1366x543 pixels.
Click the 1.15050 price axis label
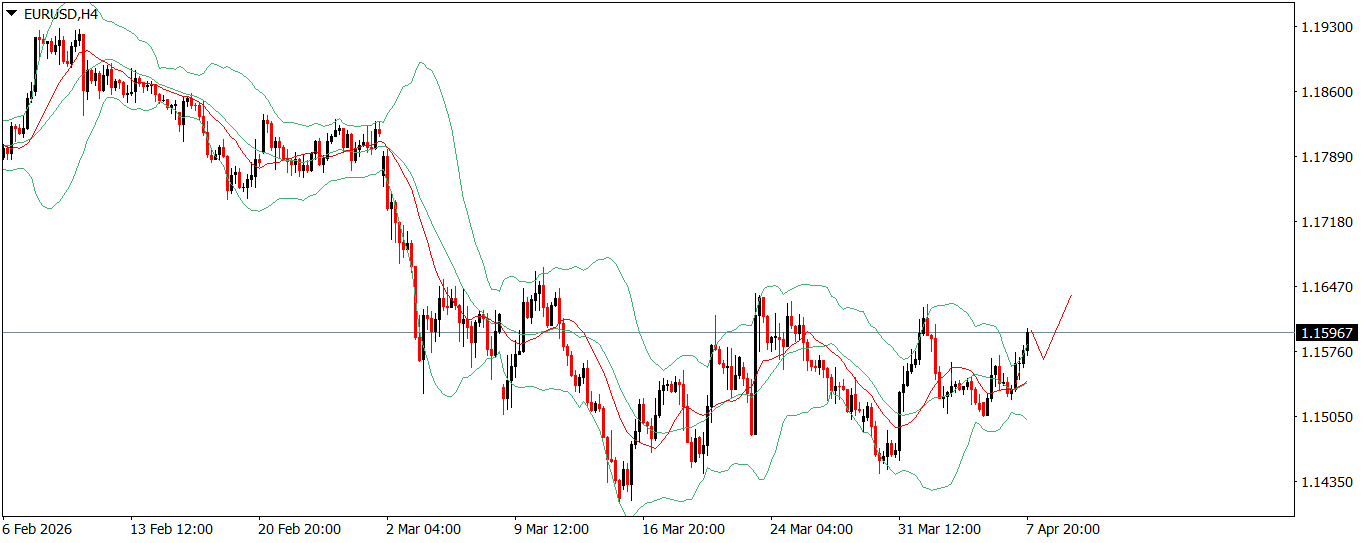(x=1326, y=417)
